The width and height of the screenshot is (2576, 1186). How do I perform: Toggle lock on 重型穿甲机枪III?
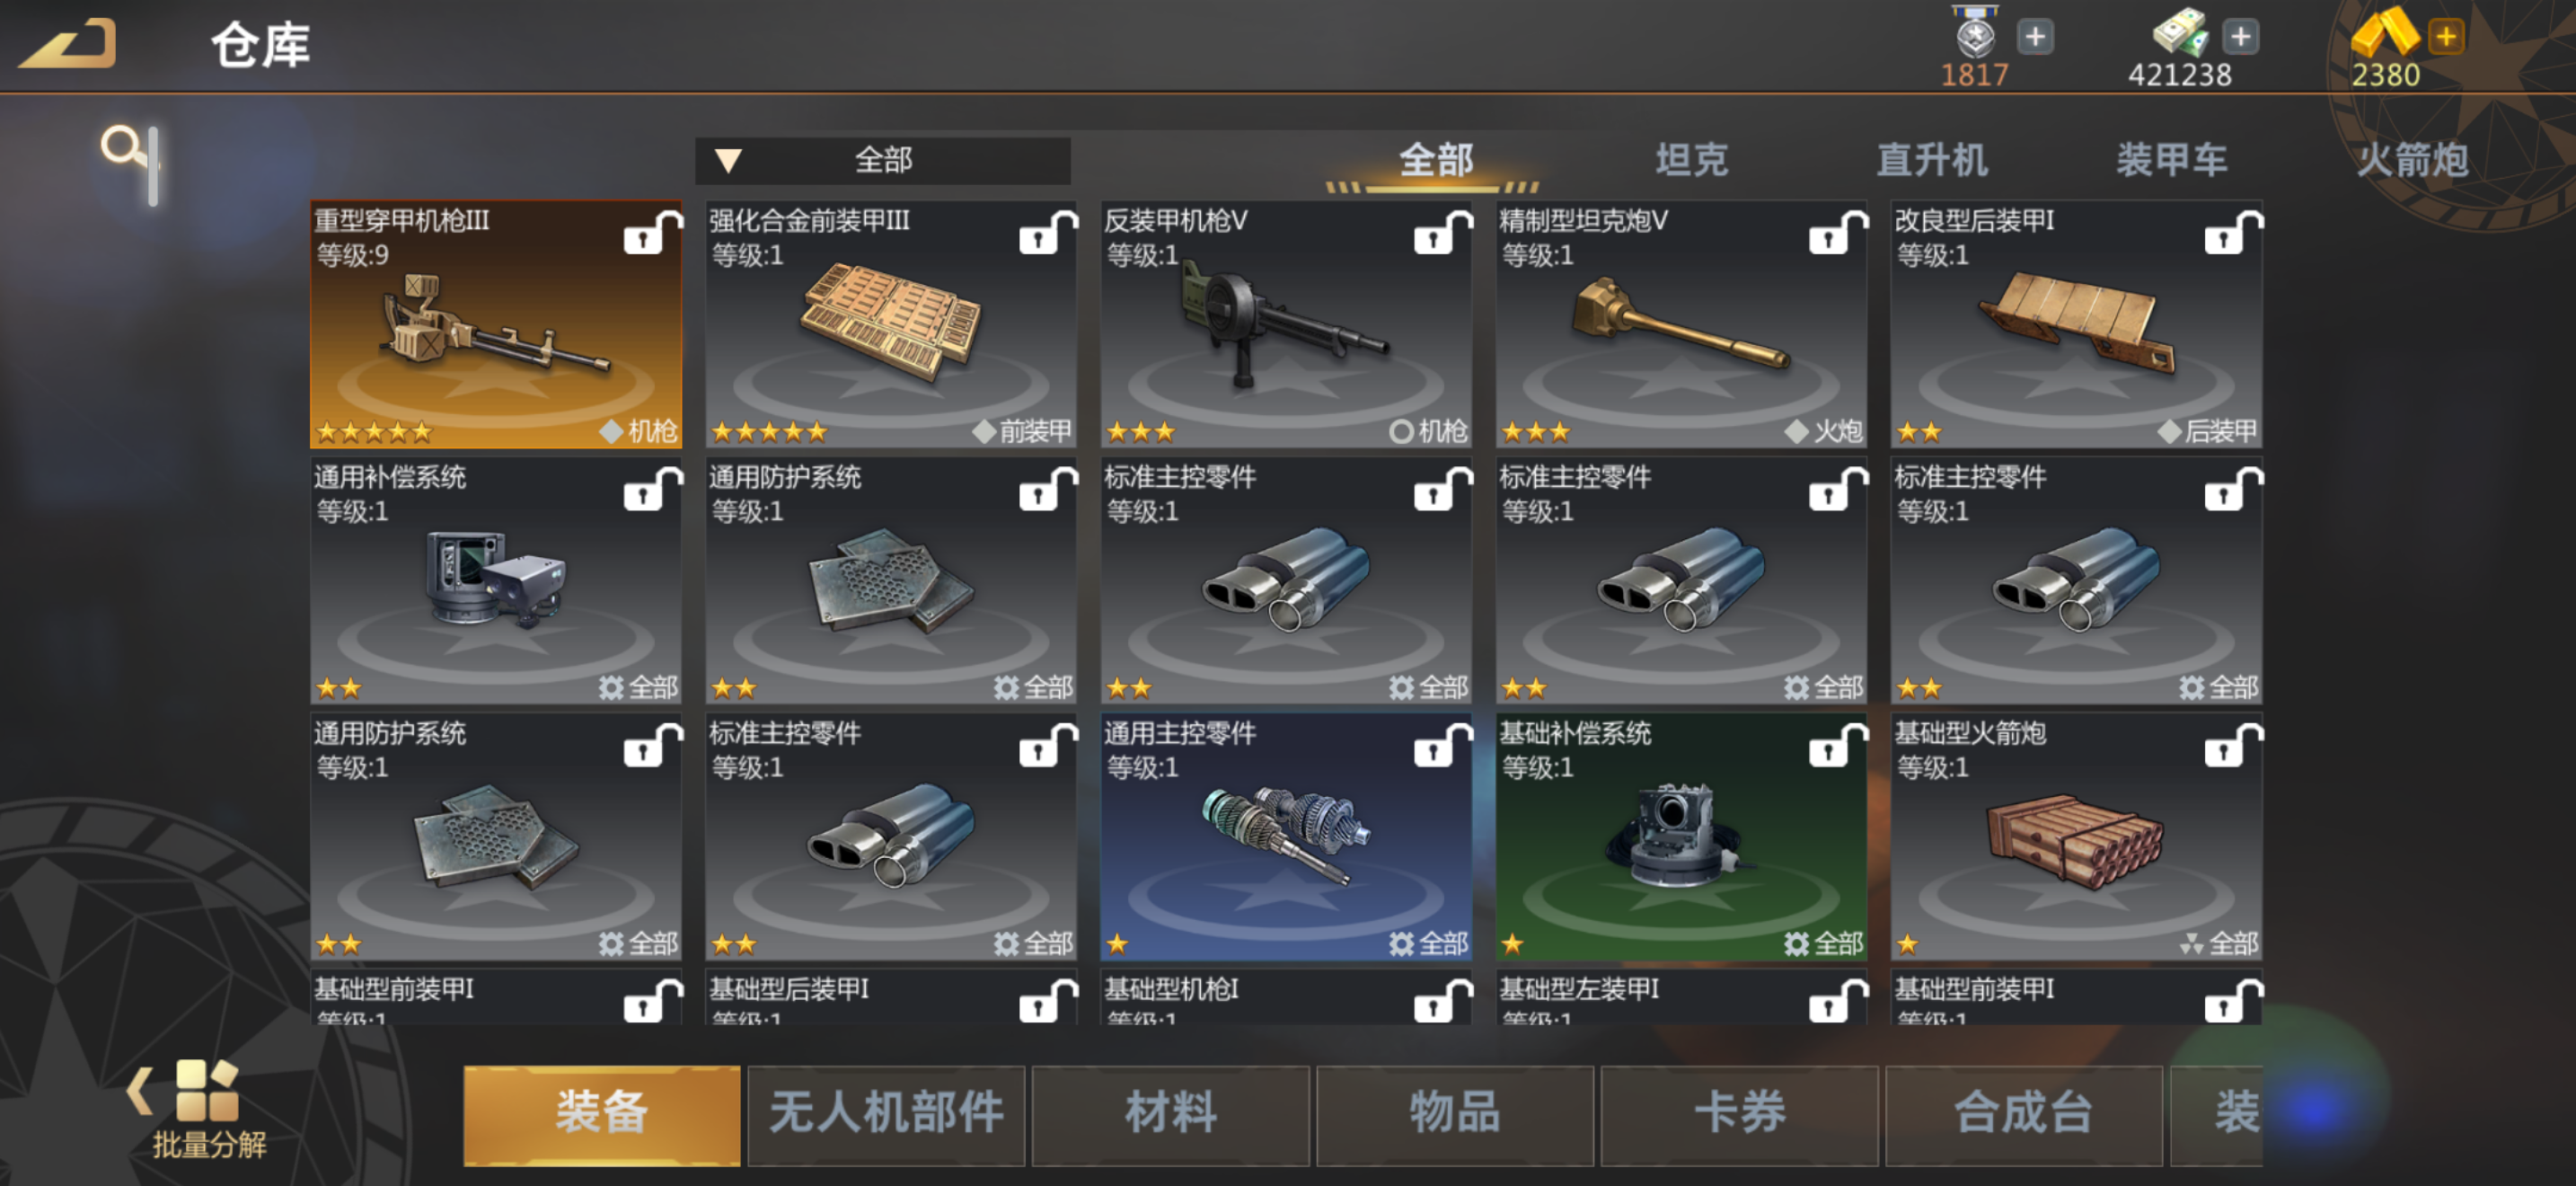tap(651, 233)
